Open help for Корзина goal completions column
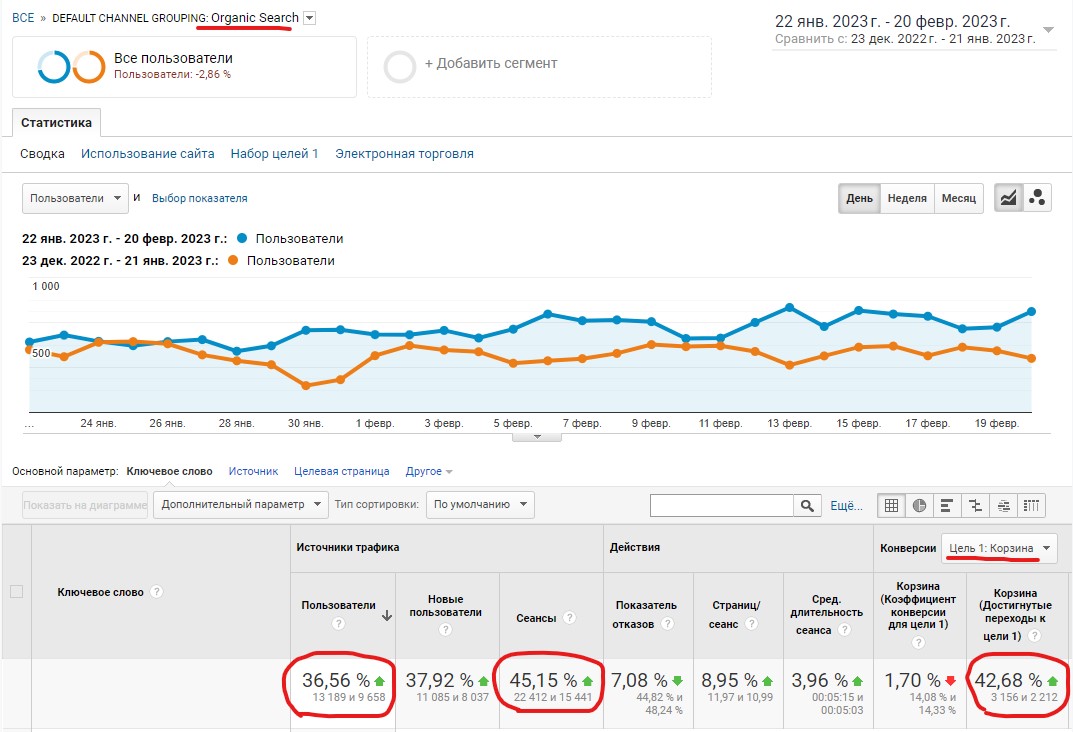The height and width of the screenshot is (732, 1073). (x=1035, y=636)
